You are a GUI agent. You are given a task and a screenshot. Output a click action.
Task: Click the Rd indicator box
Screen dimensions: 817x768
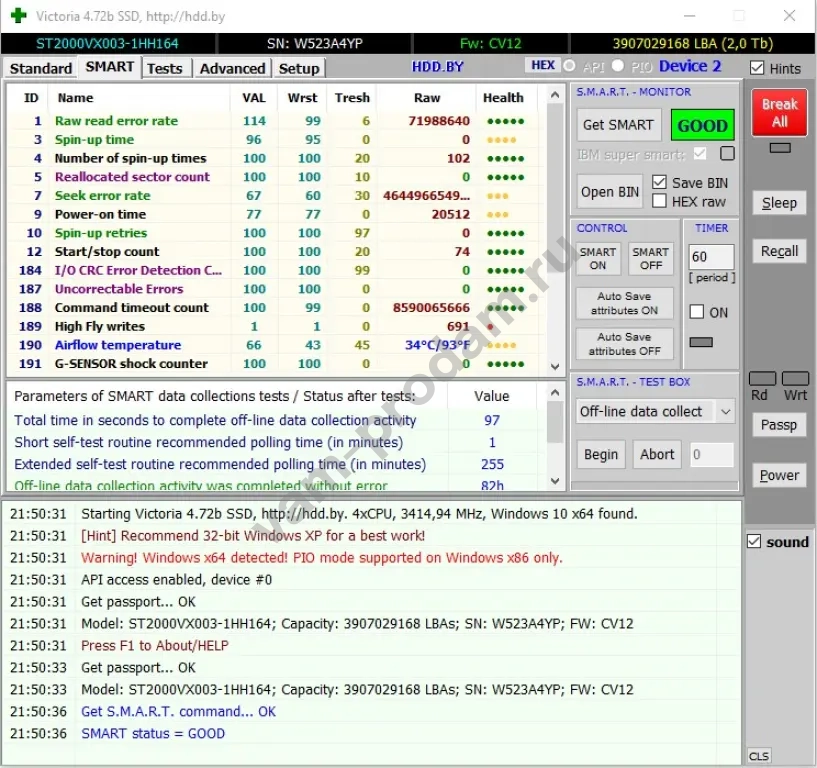pyautogui.click(x=762, y=378)
